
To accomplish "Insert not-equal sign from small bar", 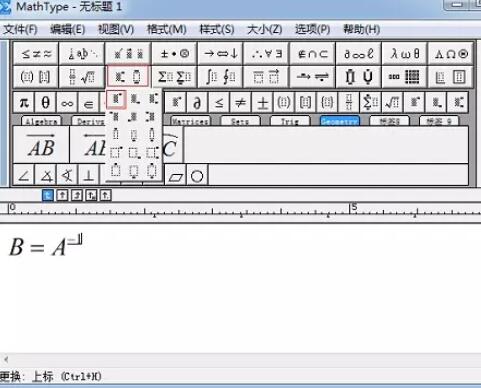I will click(240, 102).
